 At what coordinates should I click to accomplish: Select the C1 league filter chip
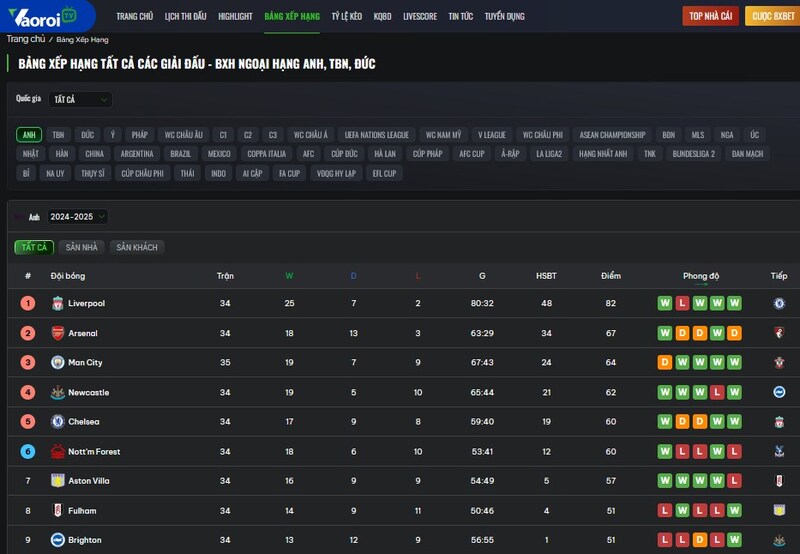click(223, 135)
